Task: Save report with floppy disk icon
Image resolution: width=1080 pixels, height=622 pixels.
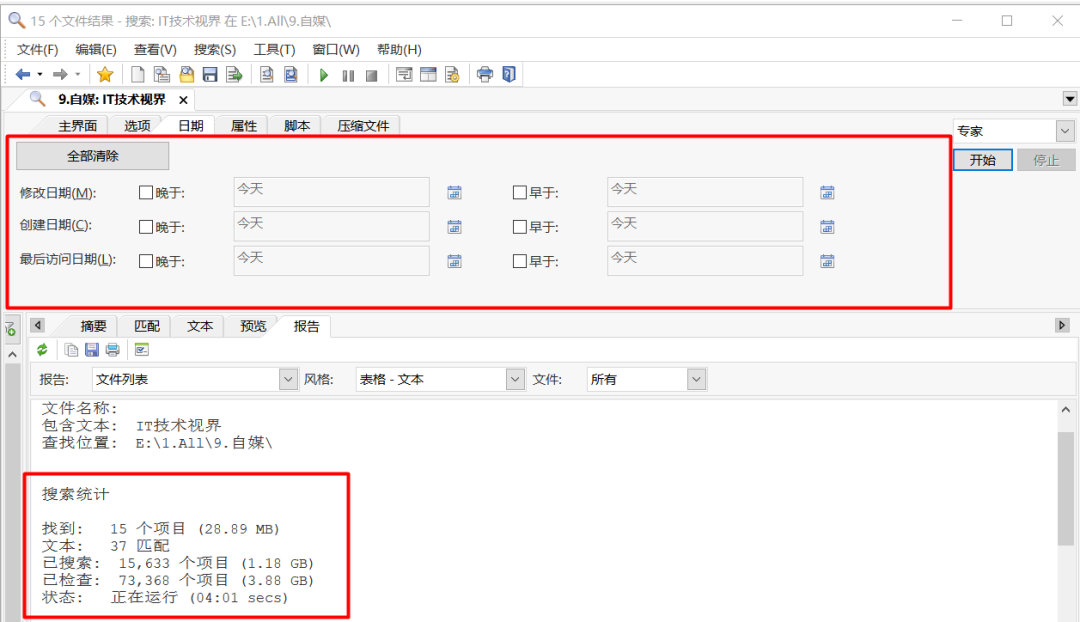Action: 92,350
